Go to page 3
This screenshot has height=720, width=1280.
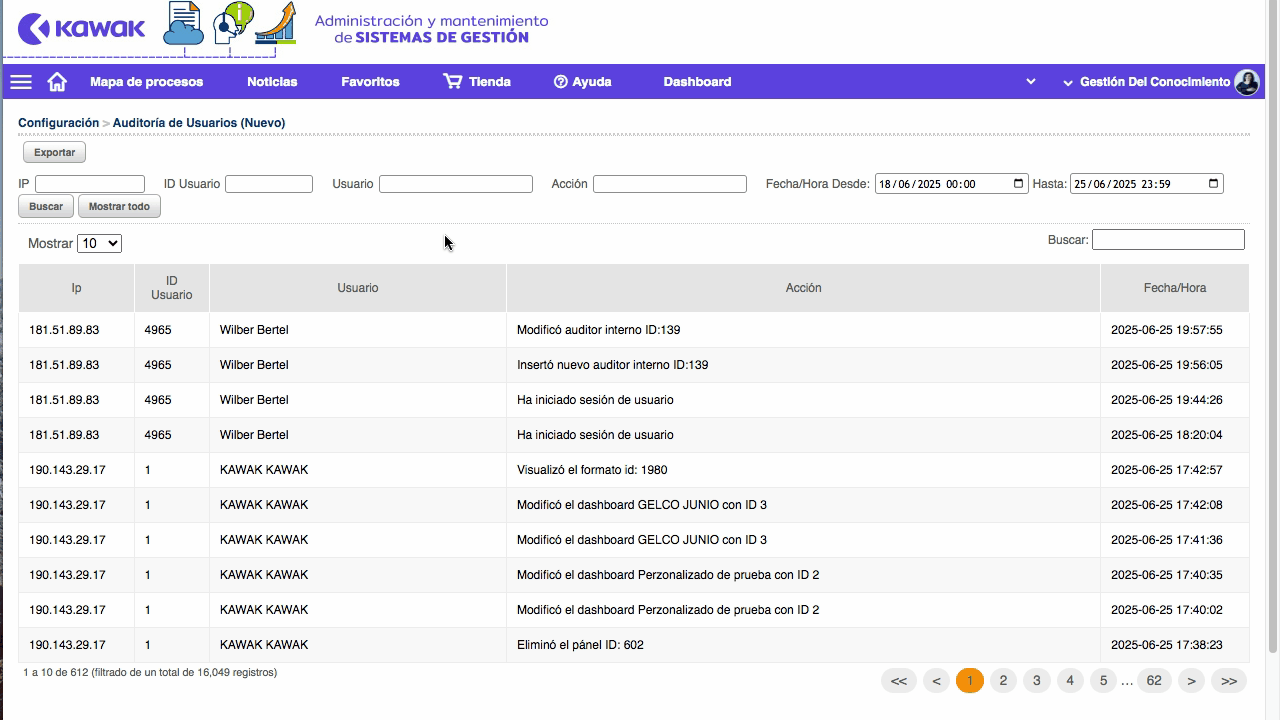(x=1037, y=681)
